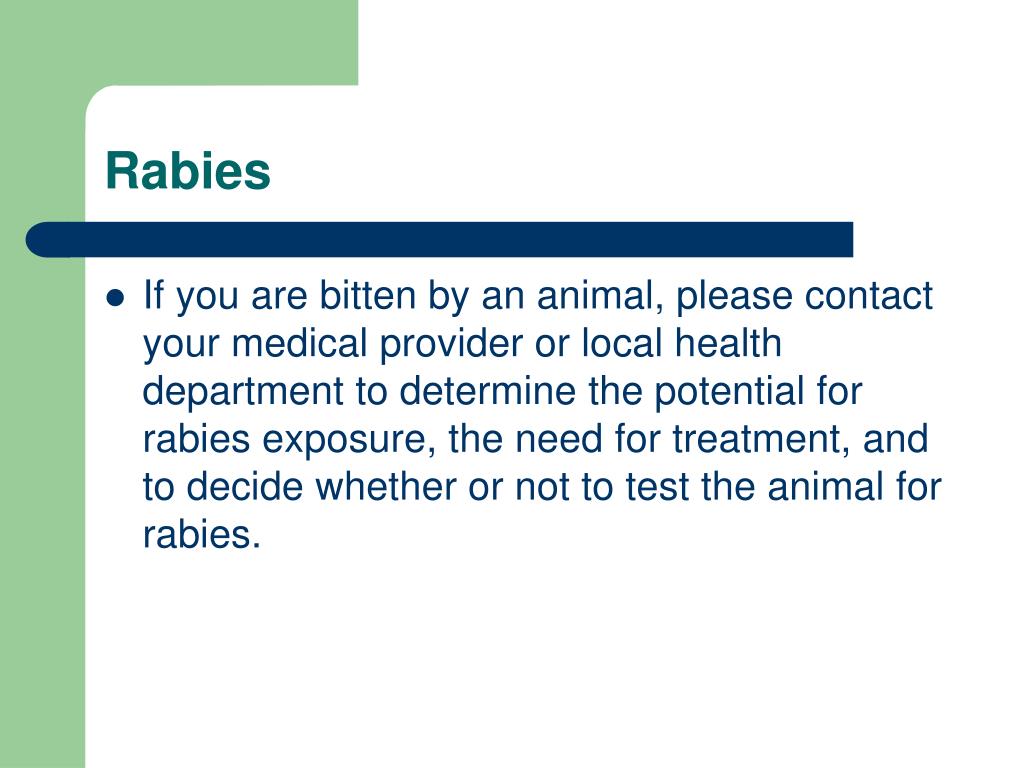This screenshot has height=768, width=1024.
Task: Click the word "potential" in third line
Action: coord(729,392)
